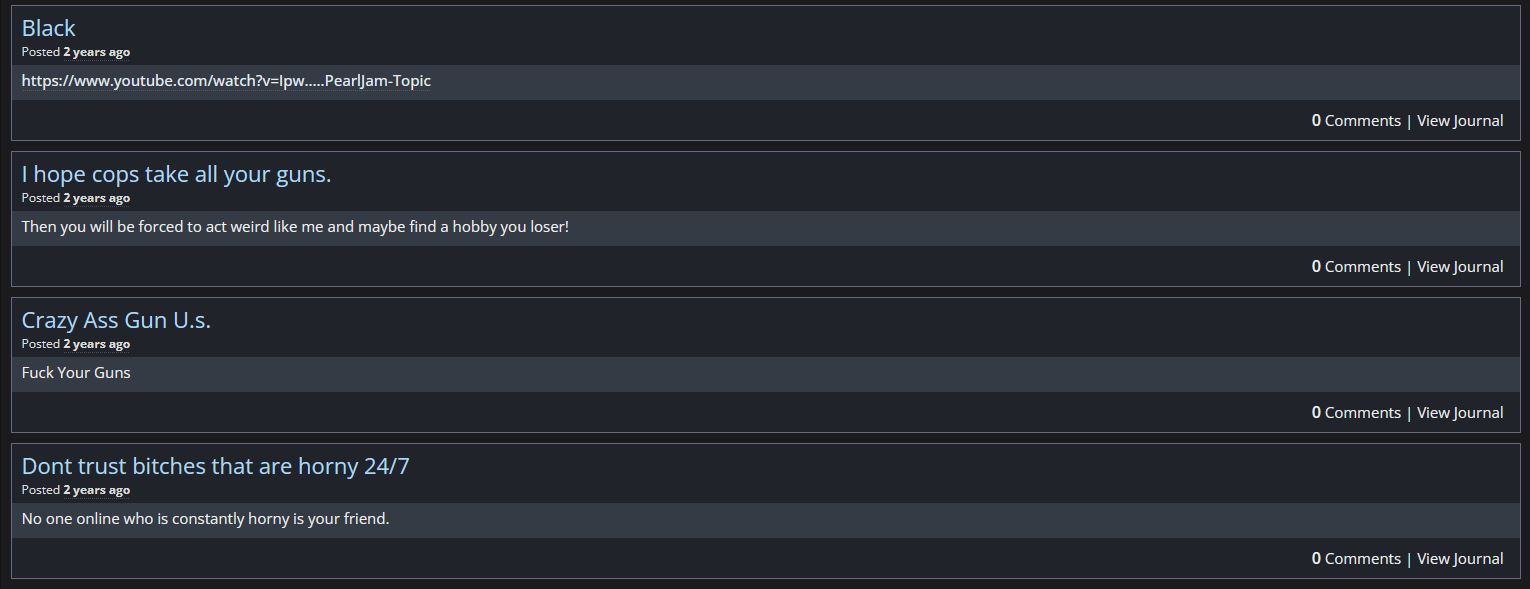
Task: View comments on the "Crazy Ass Gun U.s." entry
Action: [1356, 413]
